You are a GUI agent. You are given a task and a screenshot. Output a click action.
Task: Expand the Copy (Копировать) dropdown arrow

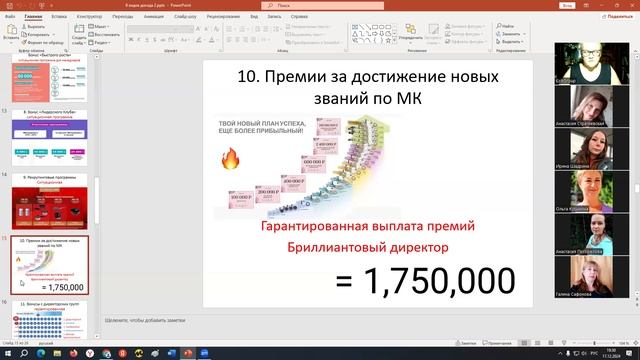[53, 34]
